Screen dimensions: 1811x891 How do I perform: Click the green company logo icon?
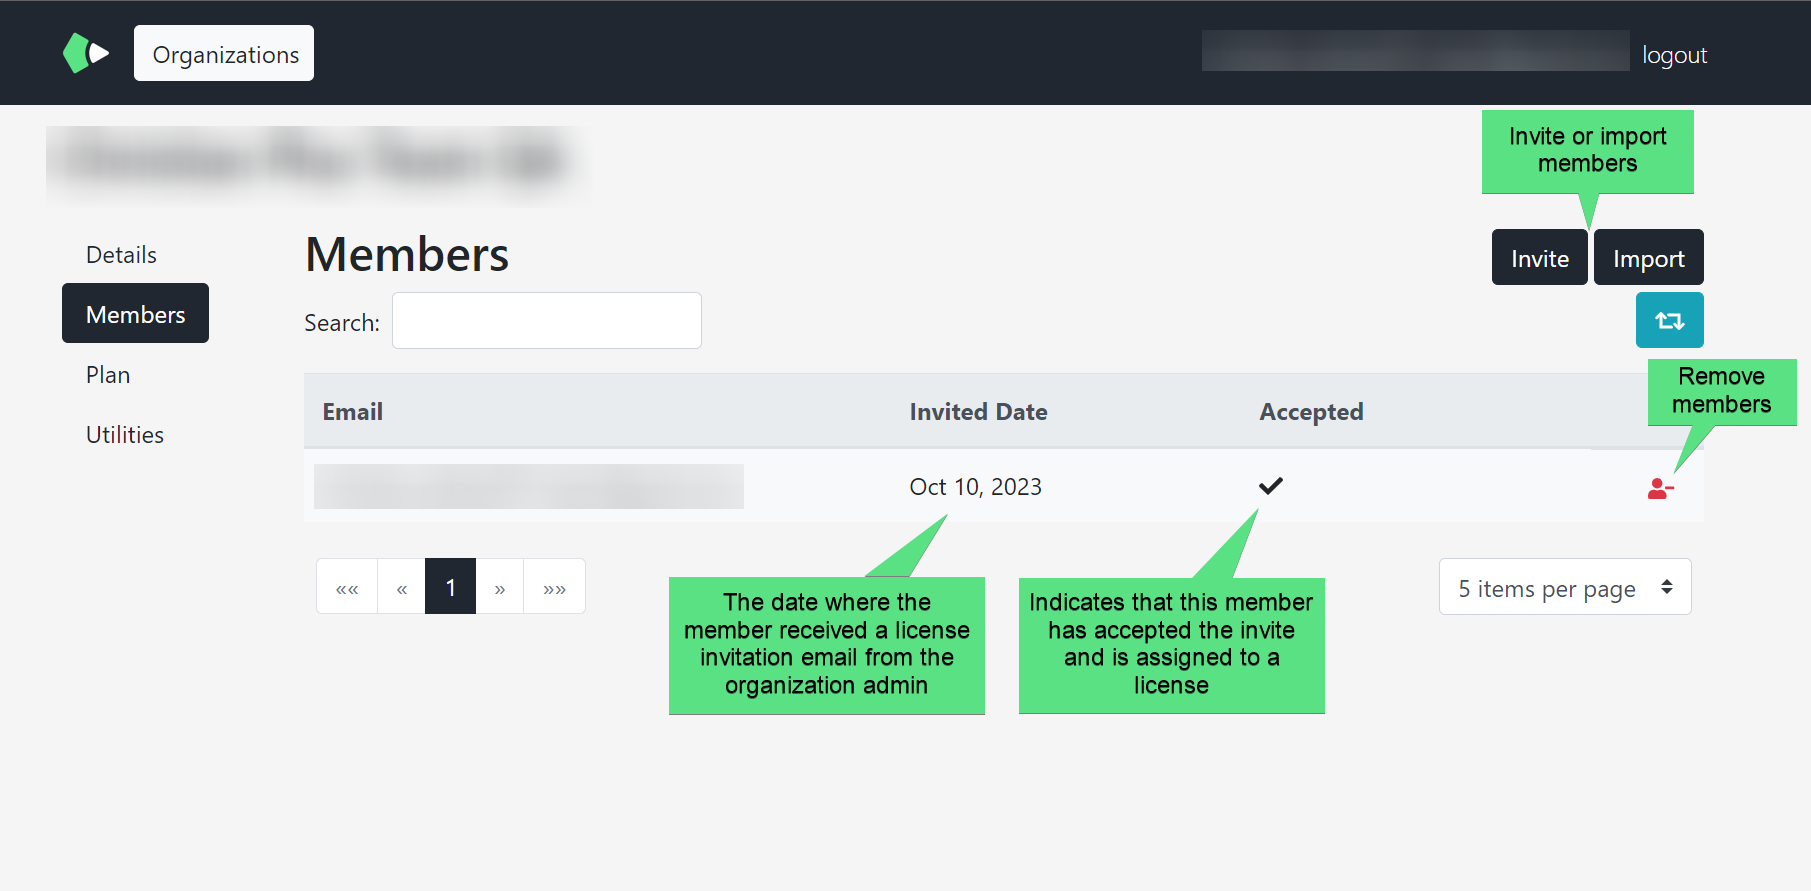[x=86, y=51]
